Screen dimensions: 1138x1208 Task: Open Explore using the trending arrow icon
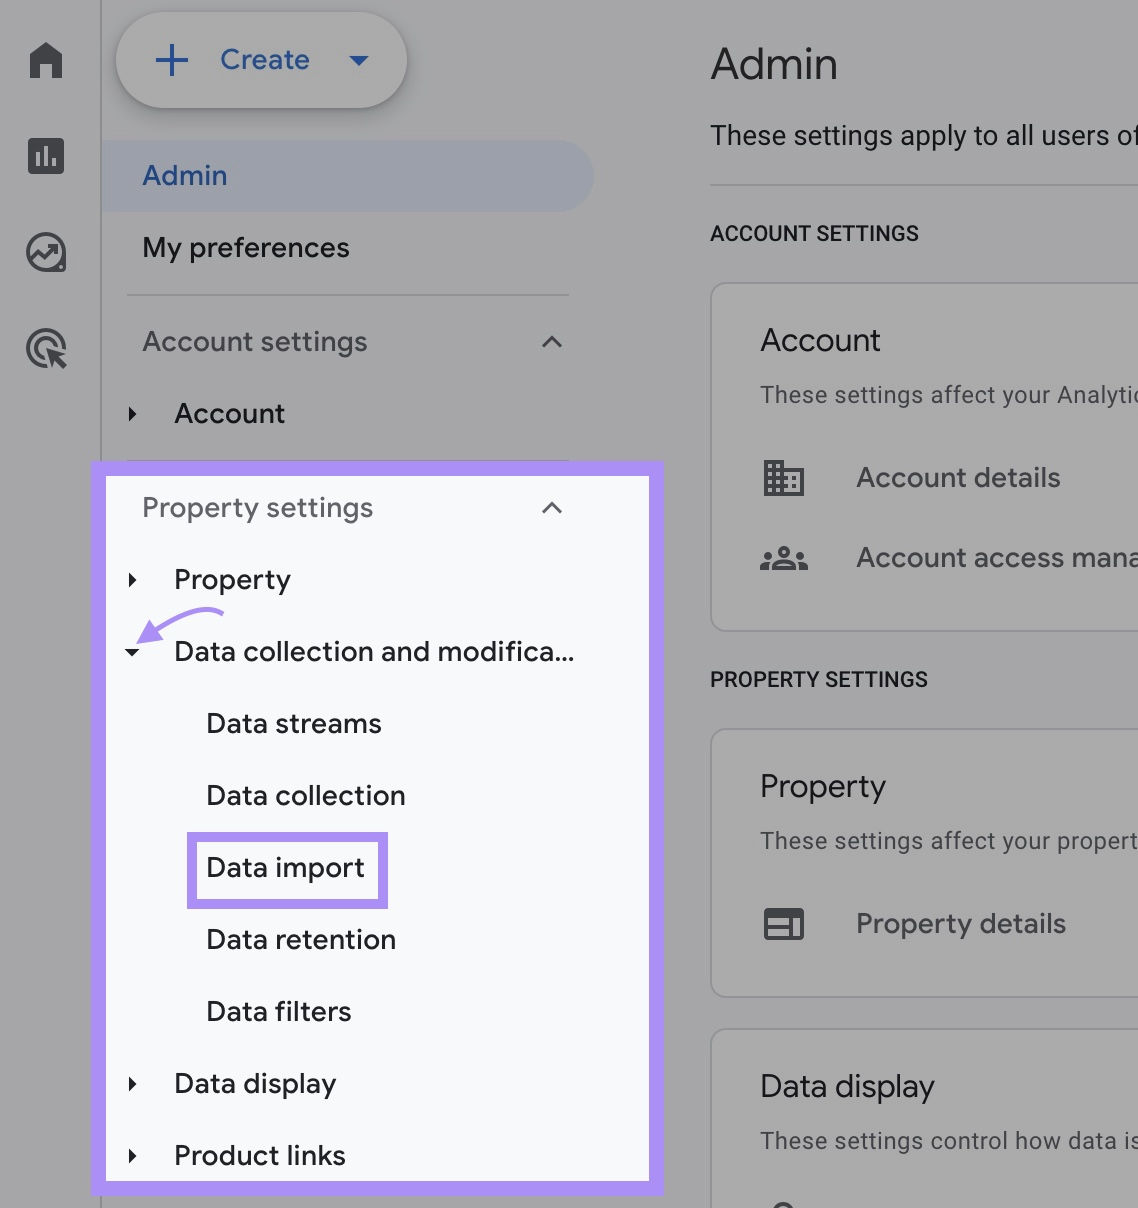46,253
